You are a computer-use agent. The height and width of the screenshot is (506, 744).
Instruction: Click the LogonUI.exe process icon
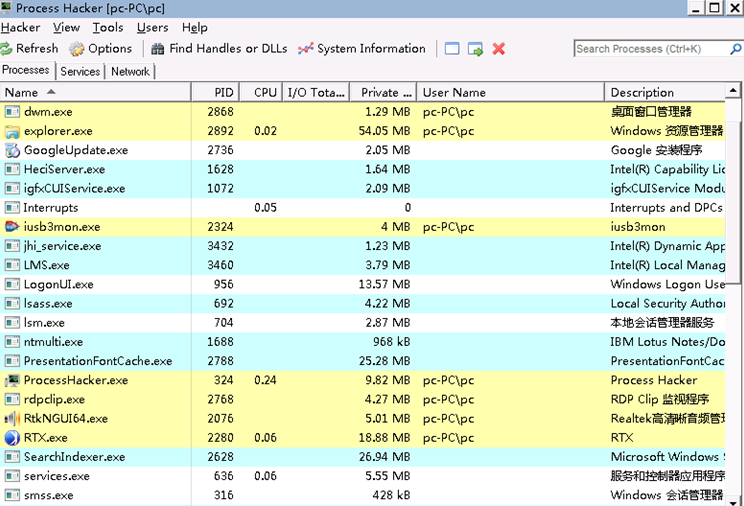point(12,284)
